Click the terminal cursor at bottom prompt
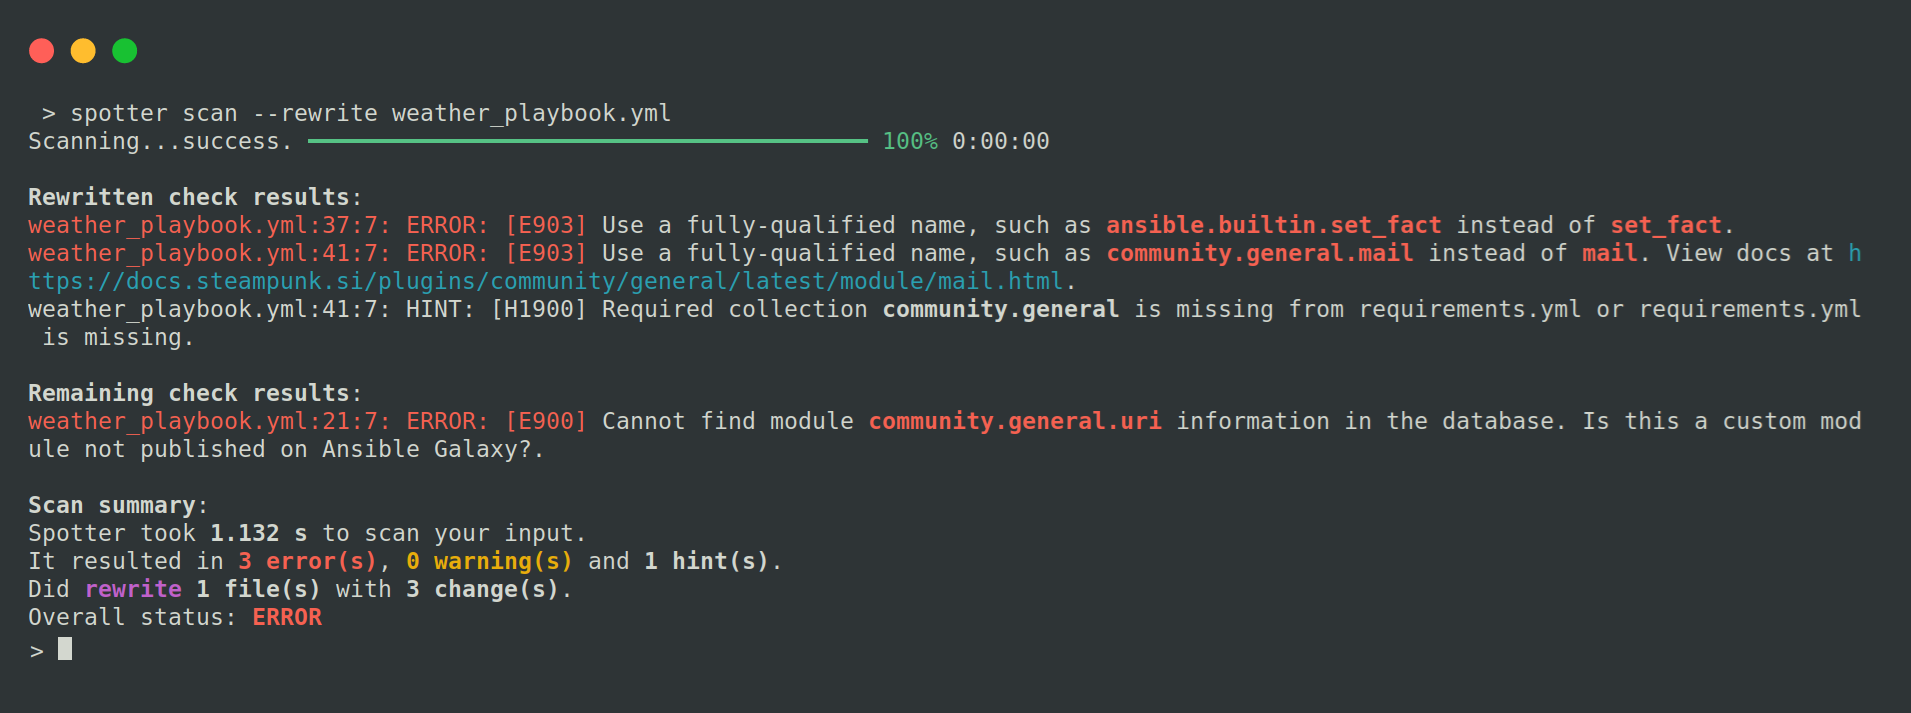This screenshot has height=713, width=1911. [65, 650]
